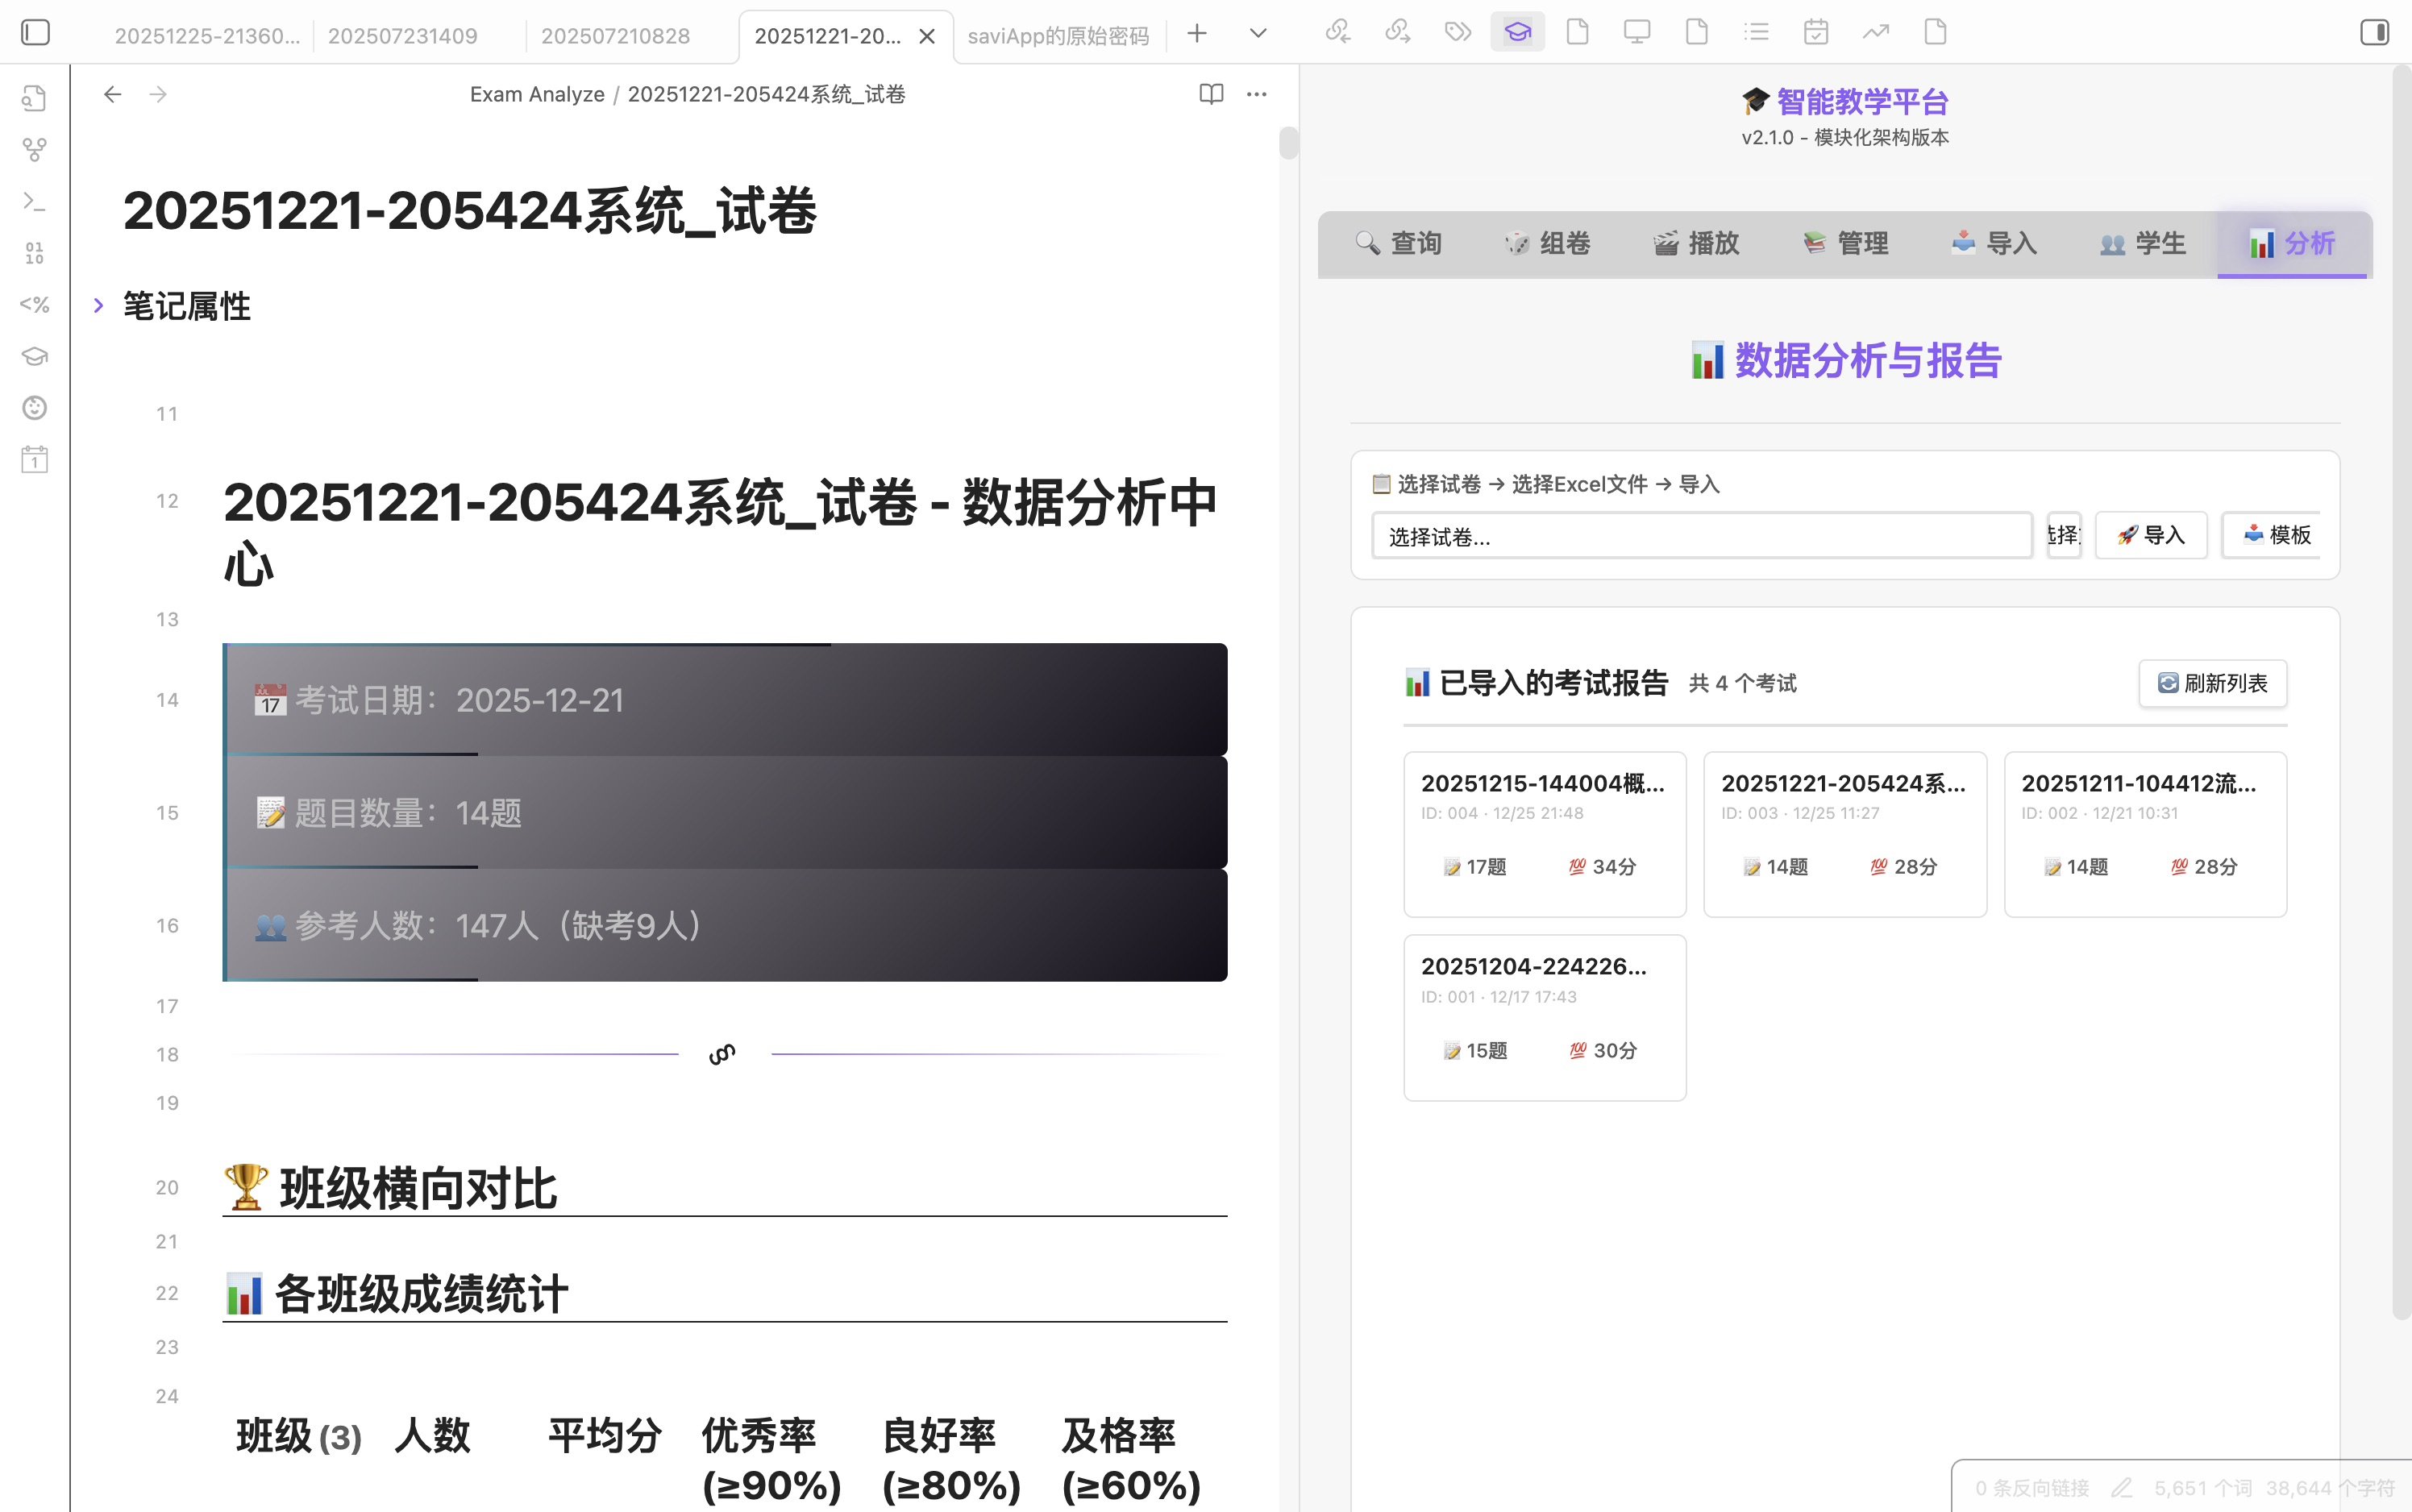Open the more options menu of current note
Viewport: 2412px width, 1512px height.
[x=1256, y=93]
